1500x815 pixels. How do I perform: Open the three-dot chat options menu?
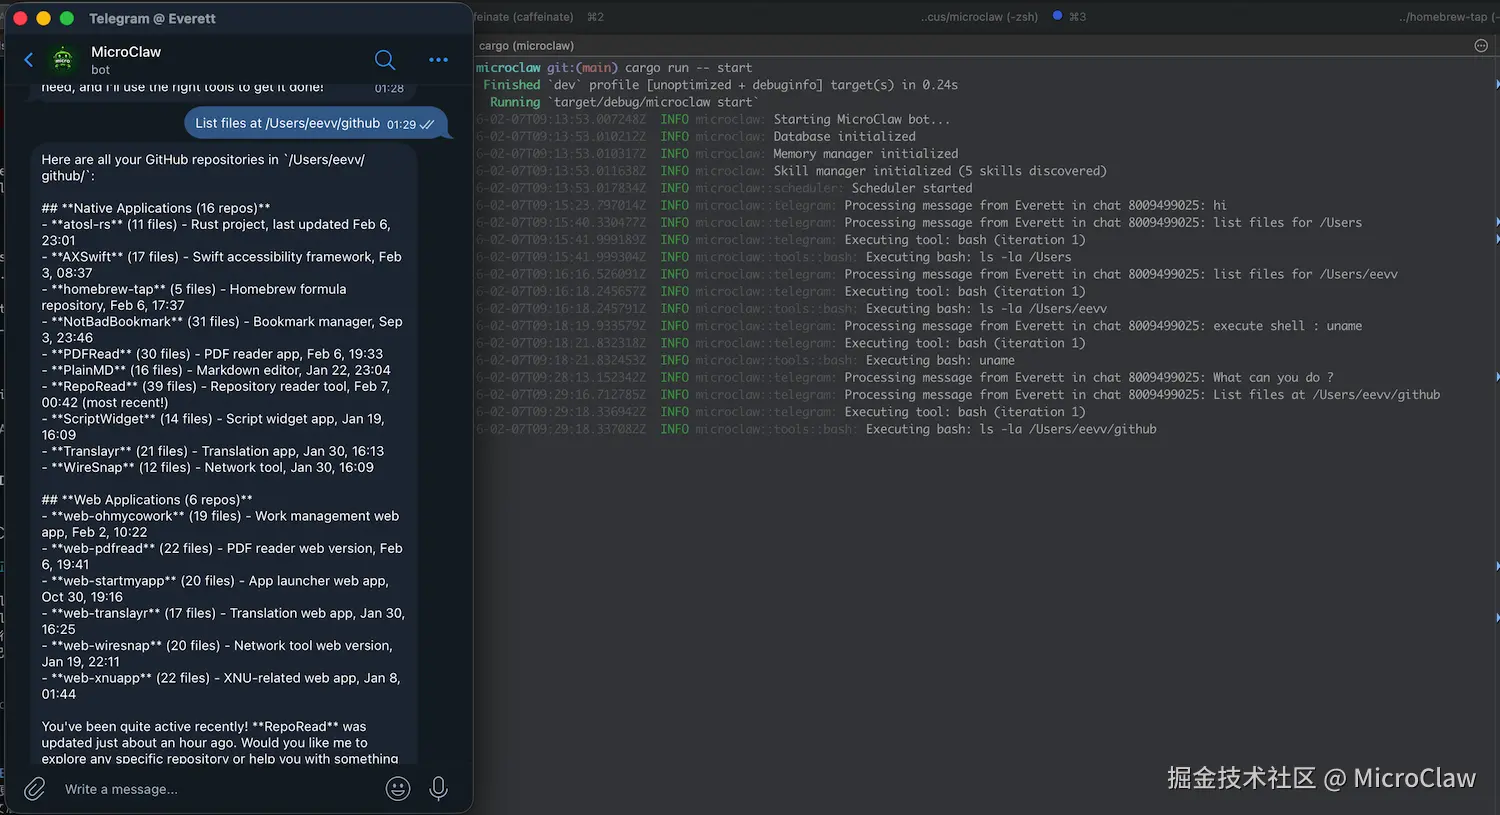[438, 60]
